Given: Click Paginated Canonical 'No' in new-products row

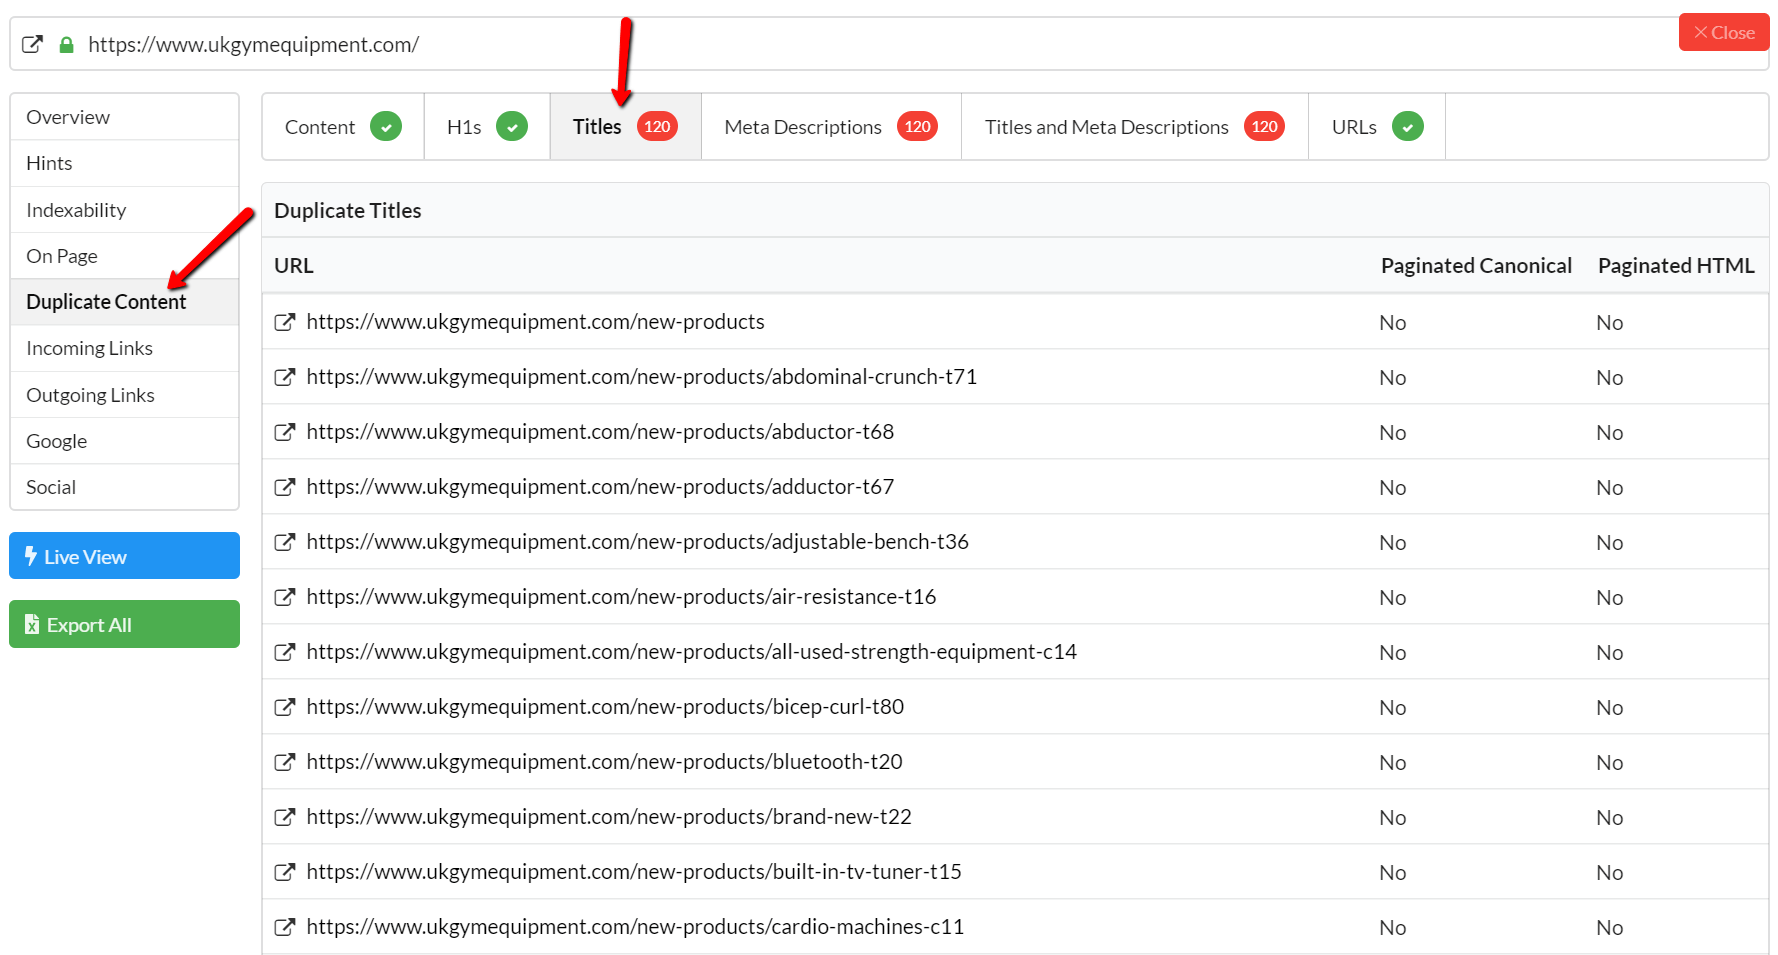Looking at the screenshot, I should click(x=1392, y=323).
